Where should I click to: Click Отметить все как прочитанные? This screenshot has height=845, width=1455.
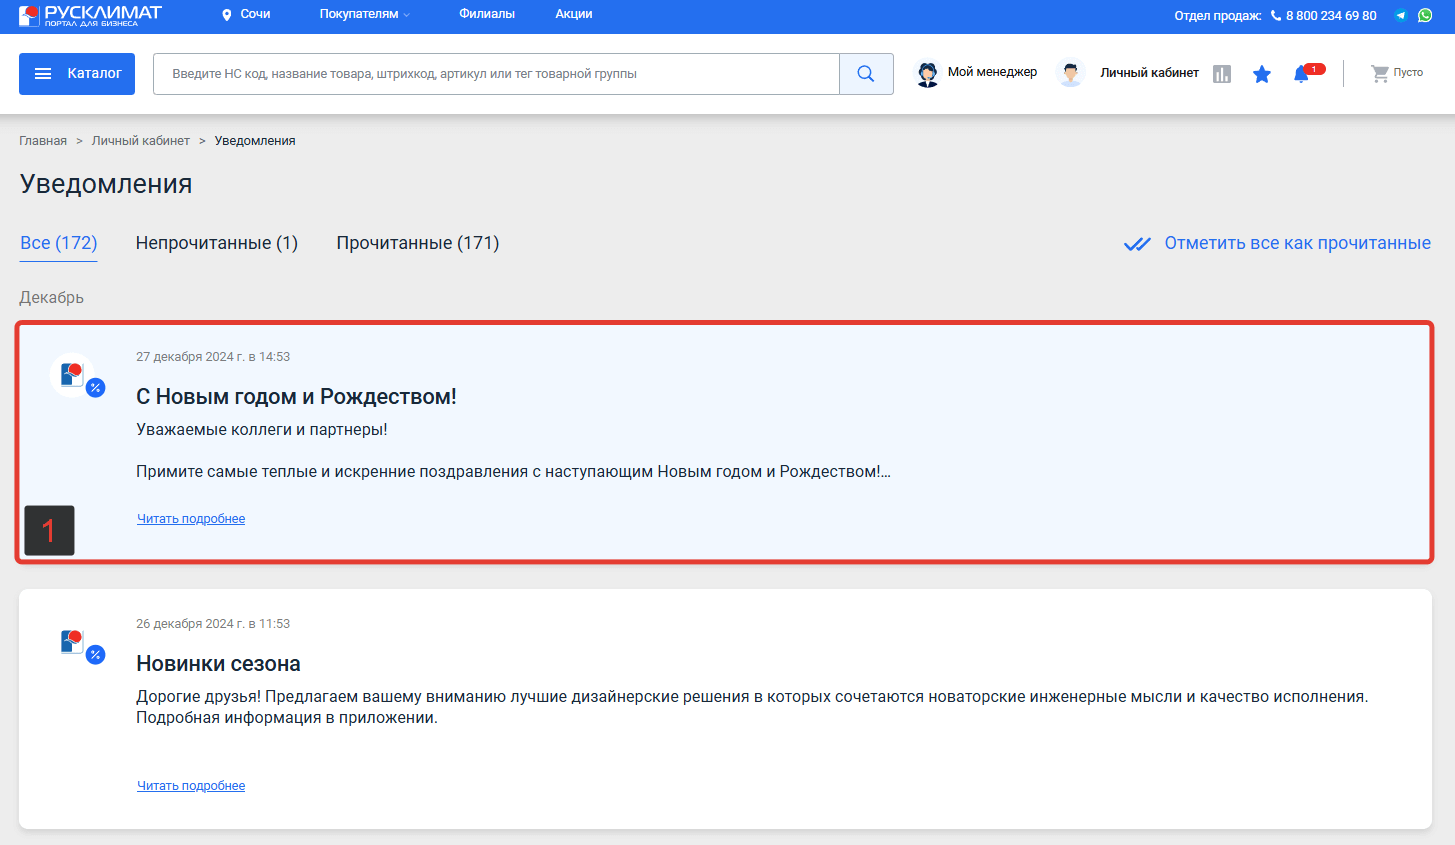(x=1298, y=243)
